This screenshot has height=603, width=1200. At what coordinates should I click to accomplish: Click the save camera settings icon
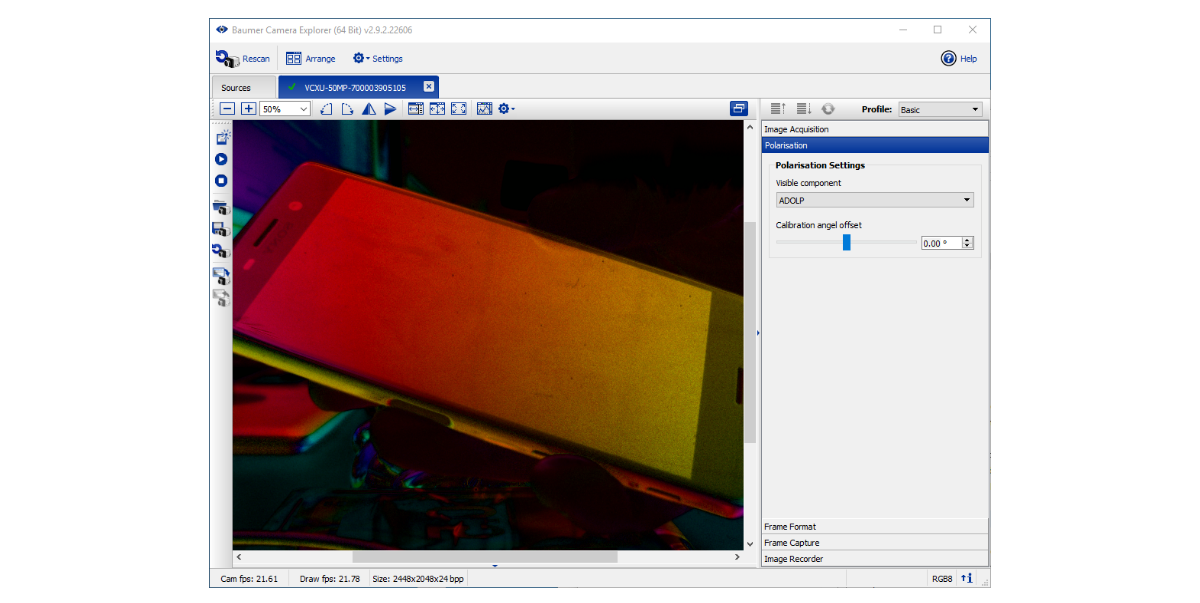(x=221, y=229)
